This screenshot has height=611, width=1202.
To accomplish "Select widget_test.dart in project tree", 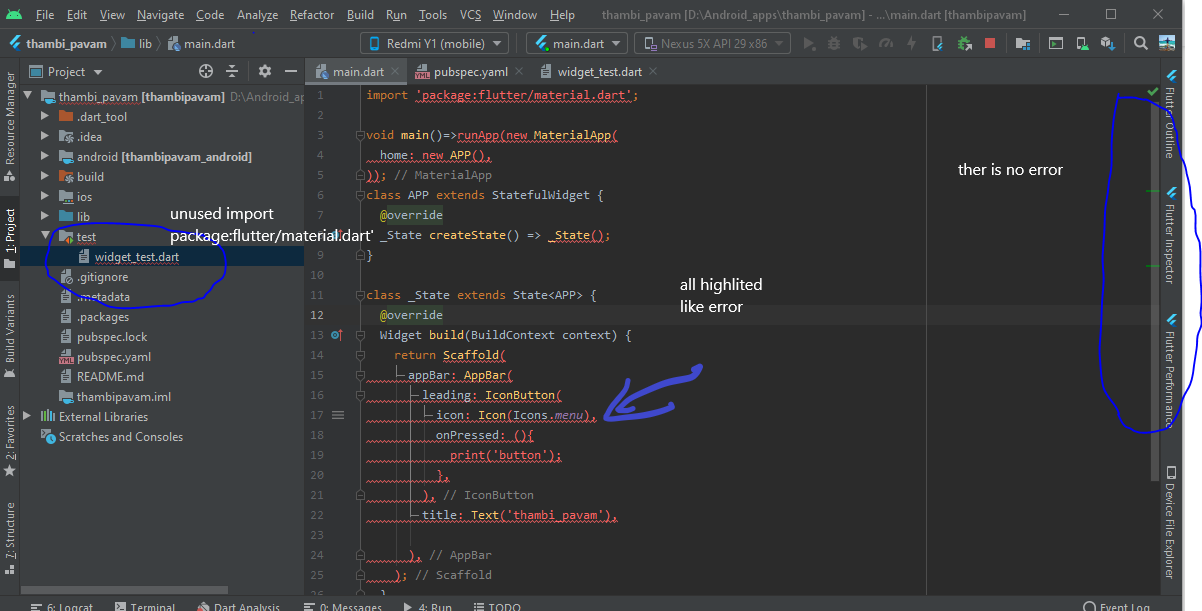I will pyautogui.click(x=137, y=257).
